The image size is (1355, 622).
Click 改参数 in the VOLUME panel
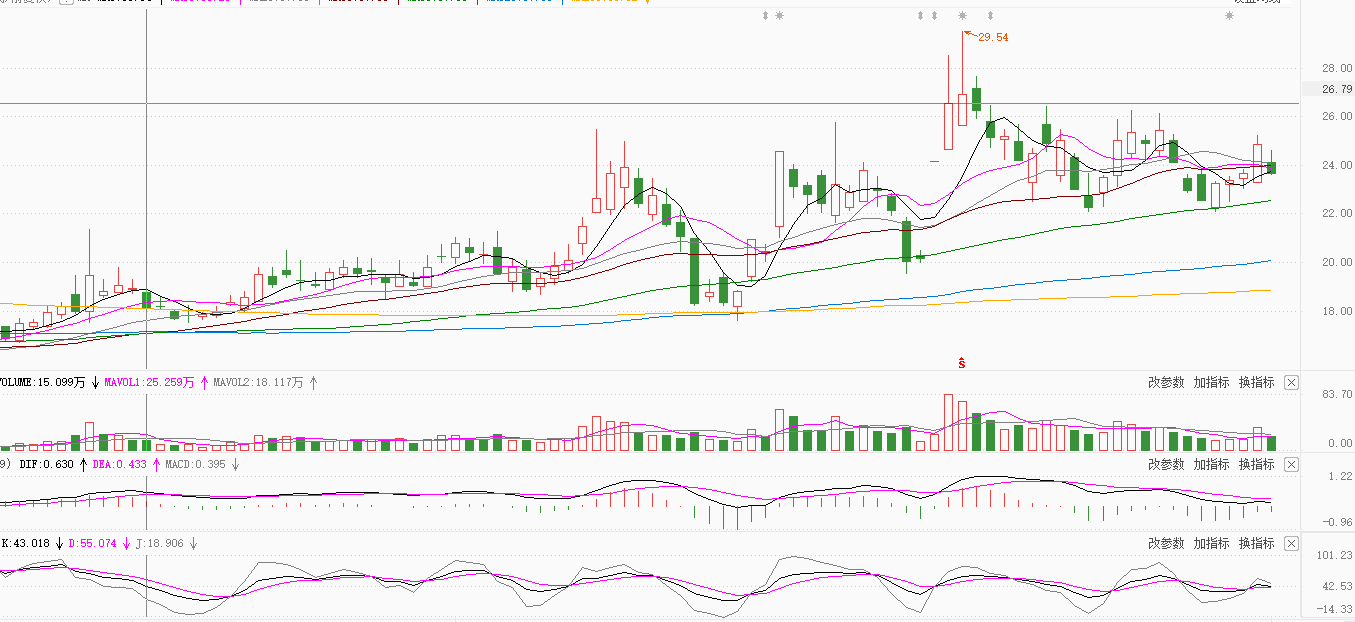click(x=1166, y=382)
